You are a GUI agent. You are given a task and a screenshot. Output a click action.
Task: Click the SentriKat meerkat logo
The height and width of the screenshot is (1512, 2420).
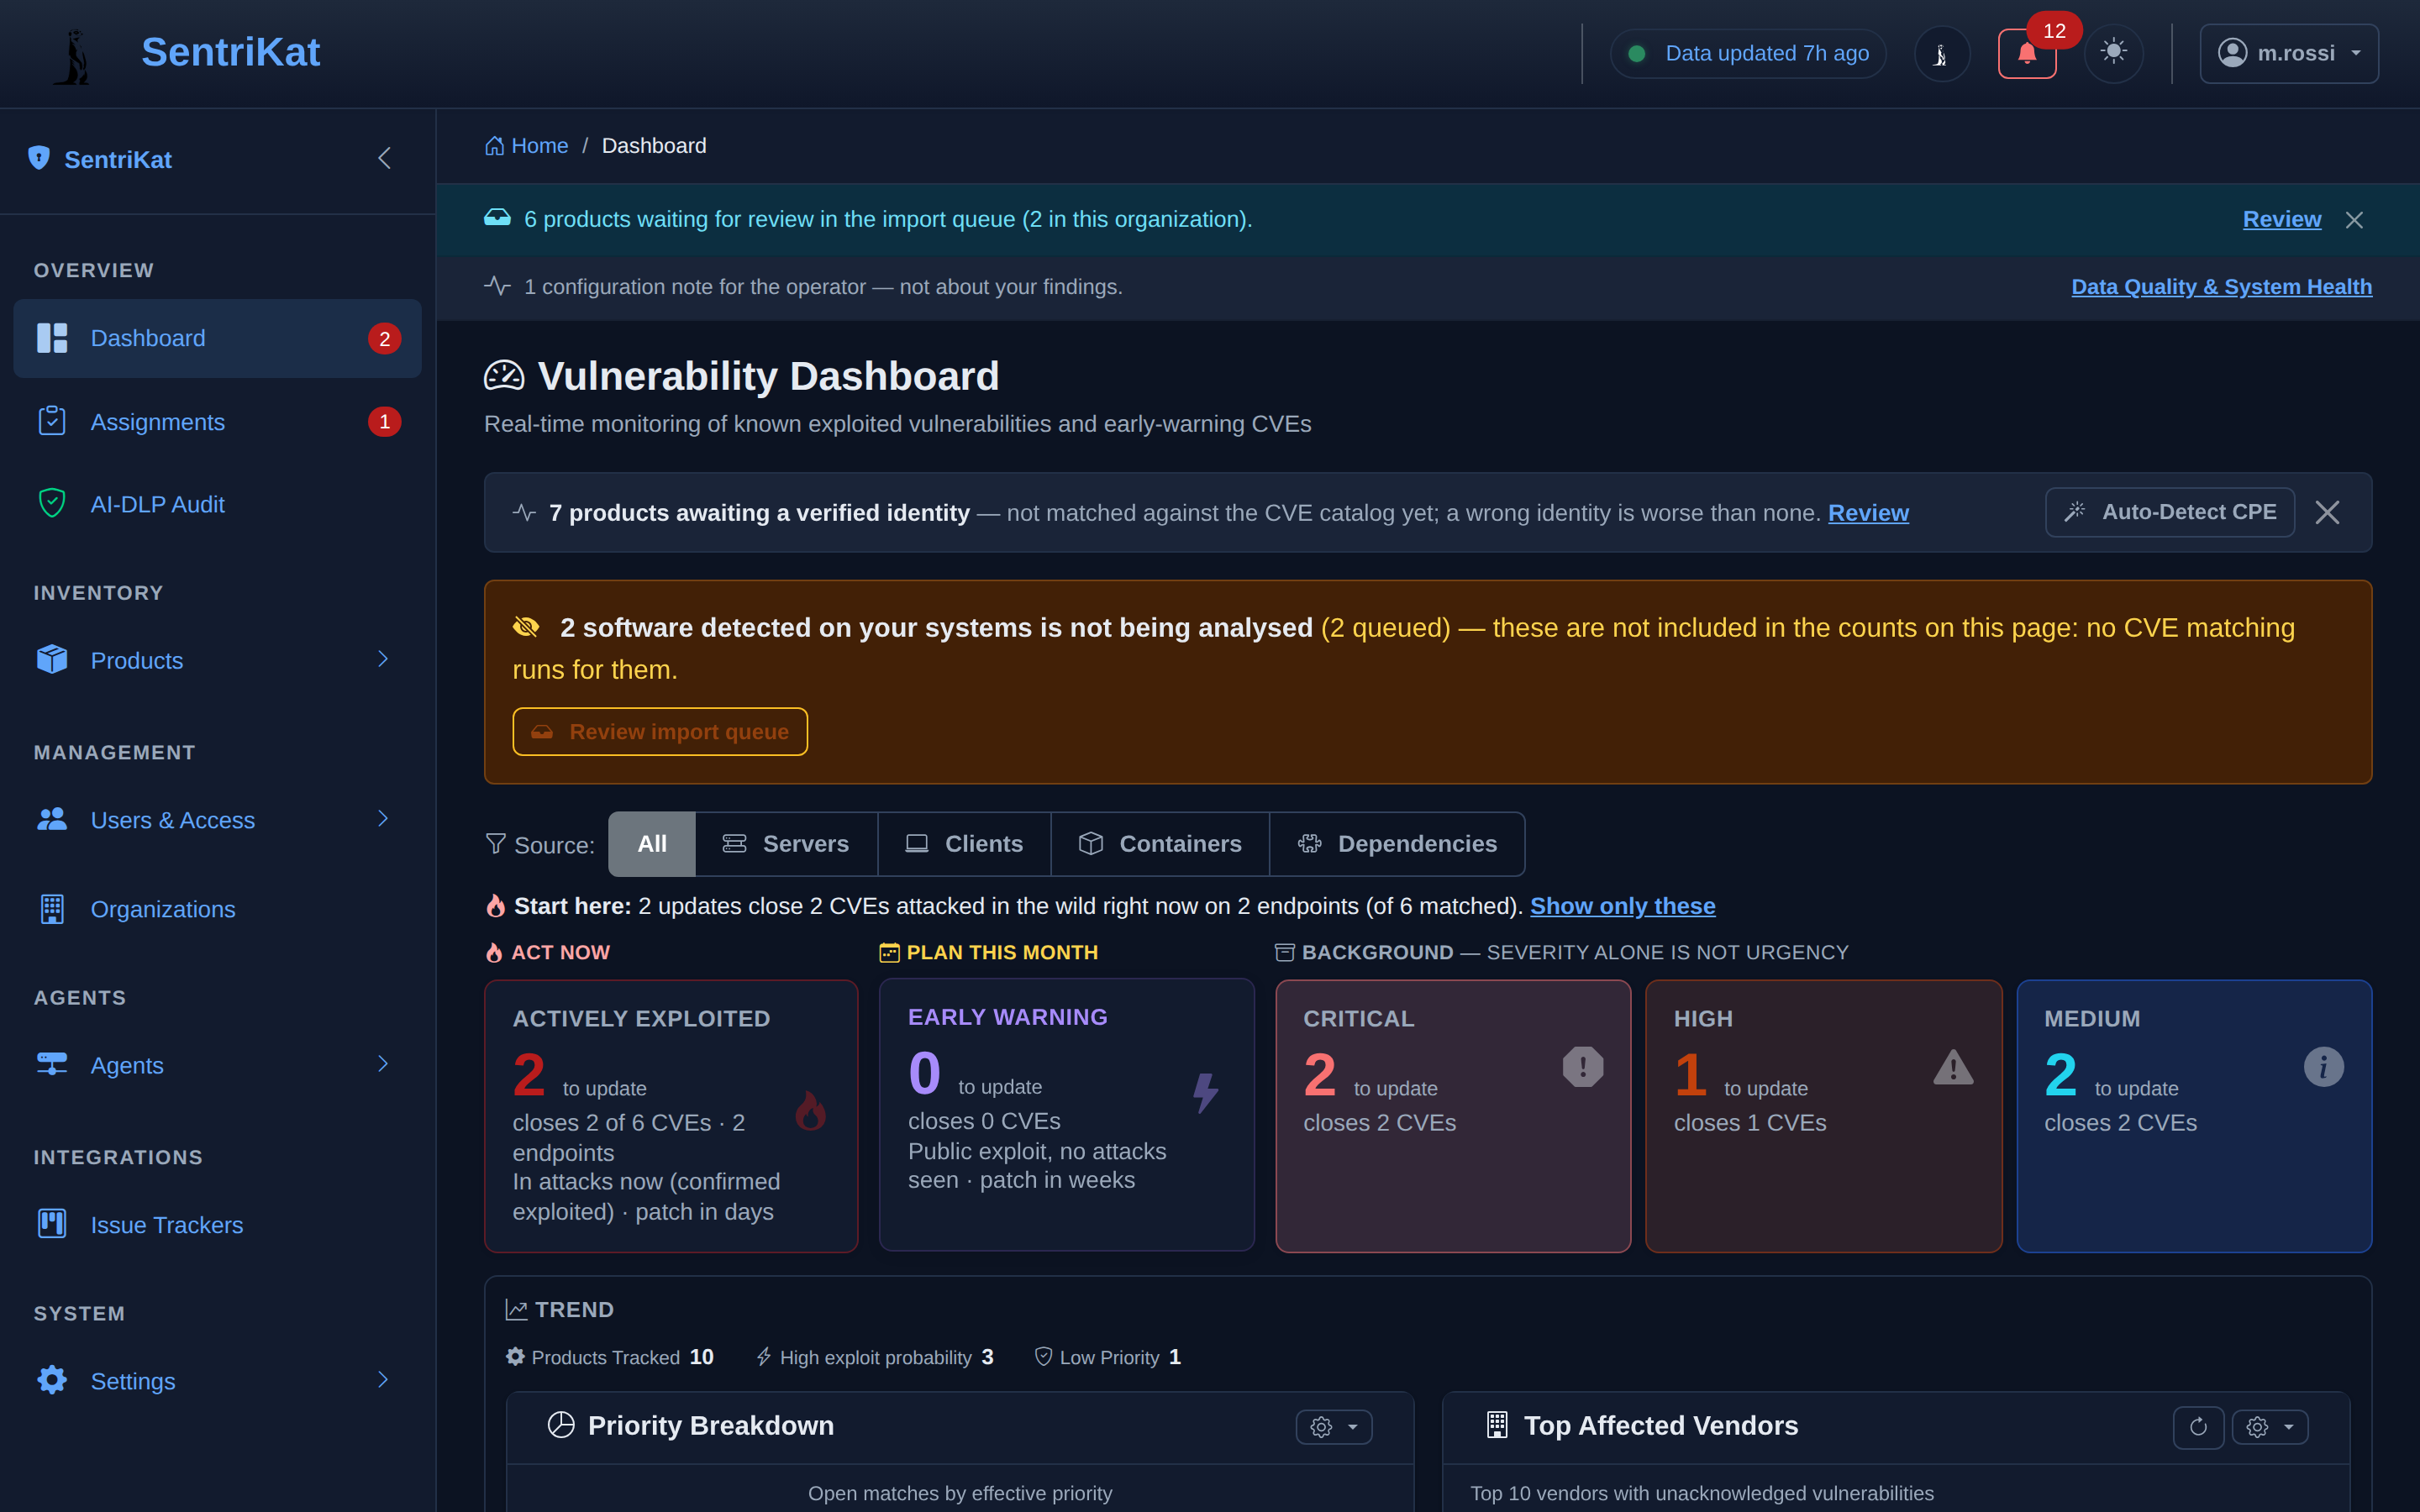[x=72, y=55]
